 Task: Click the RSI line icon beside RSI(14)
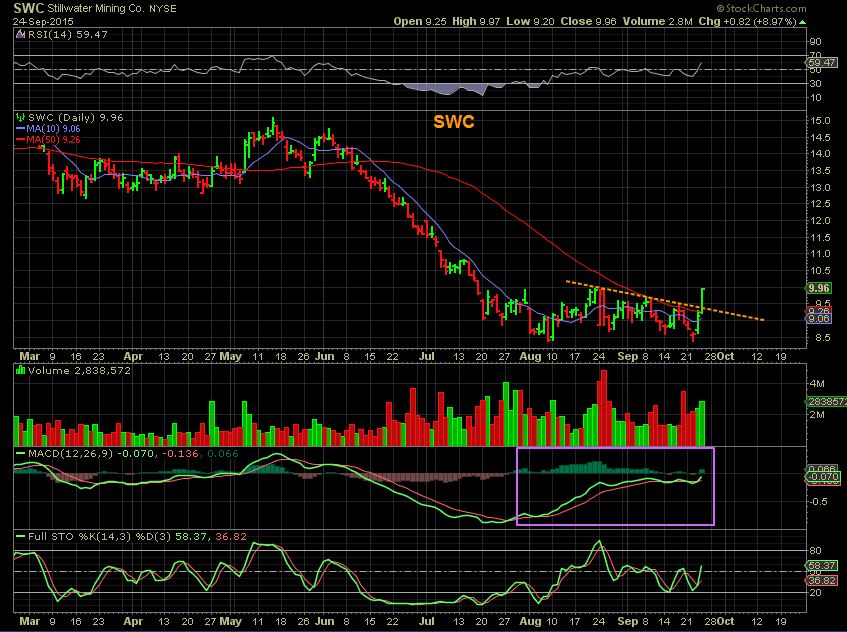(21, 35)
